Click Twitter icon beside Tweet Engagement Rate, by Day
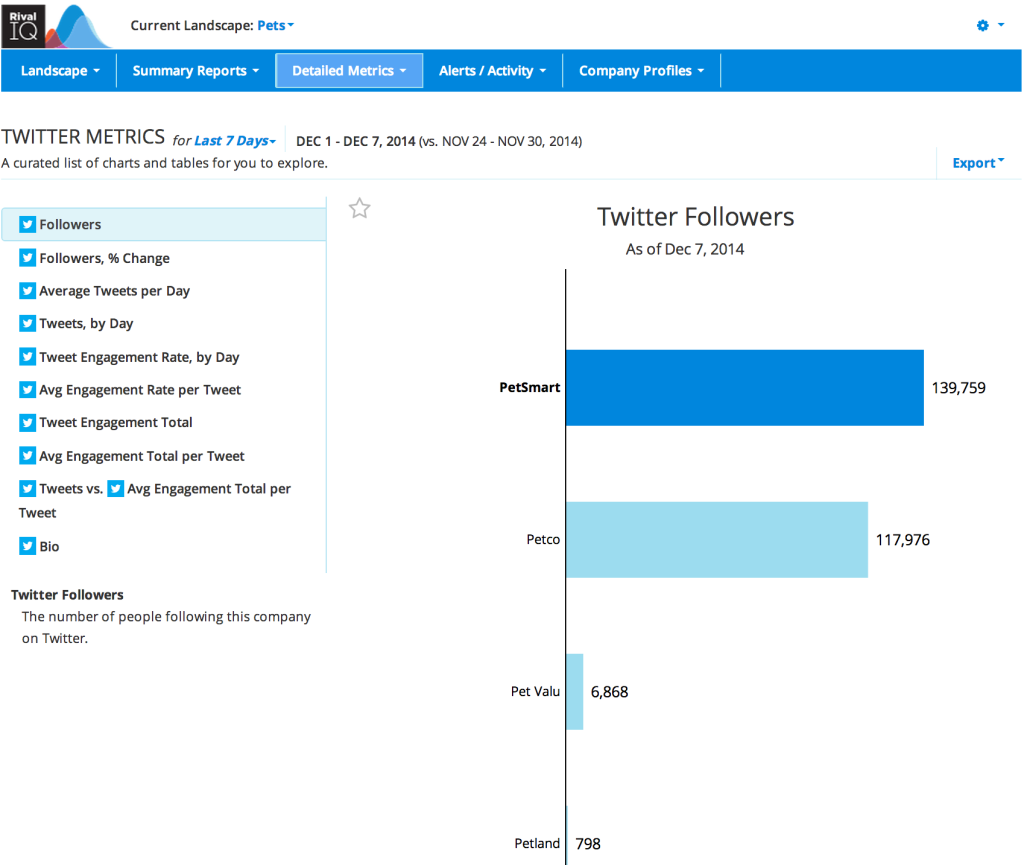This screenshot has width=1024, height=865. pyautogui.click(x=27, y=356)
